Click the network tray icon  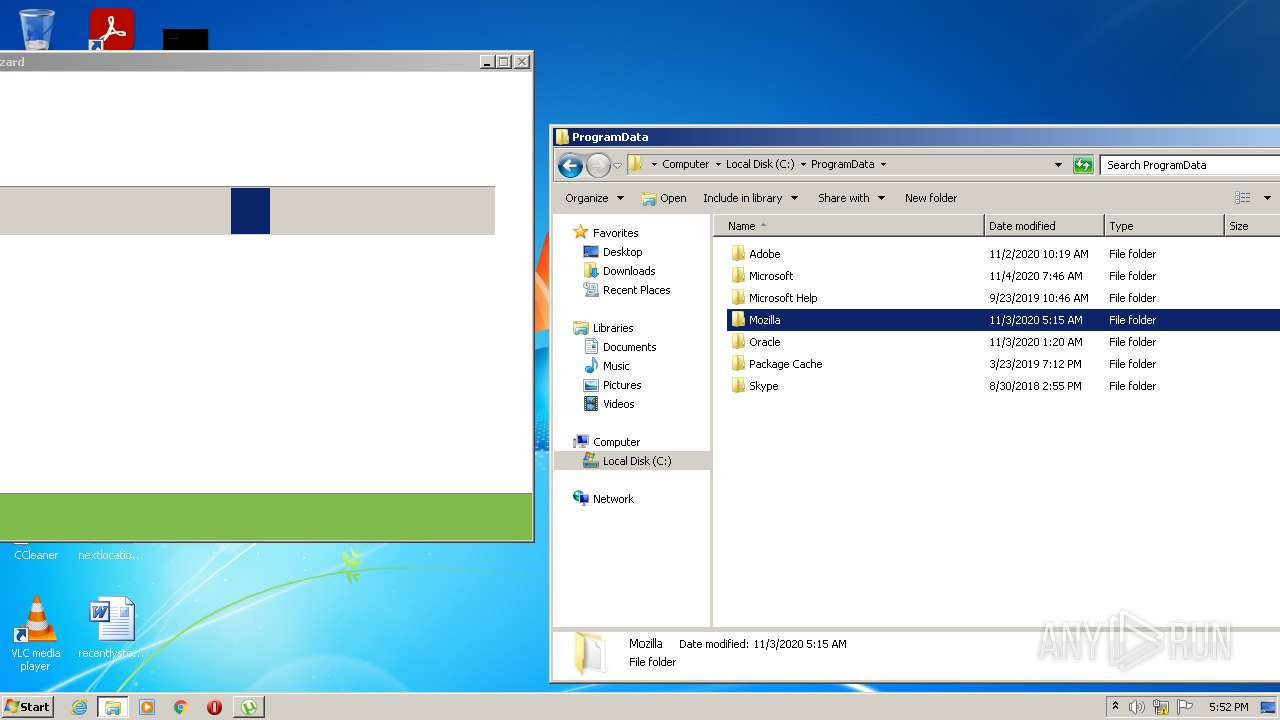(x=1161, y=707)
